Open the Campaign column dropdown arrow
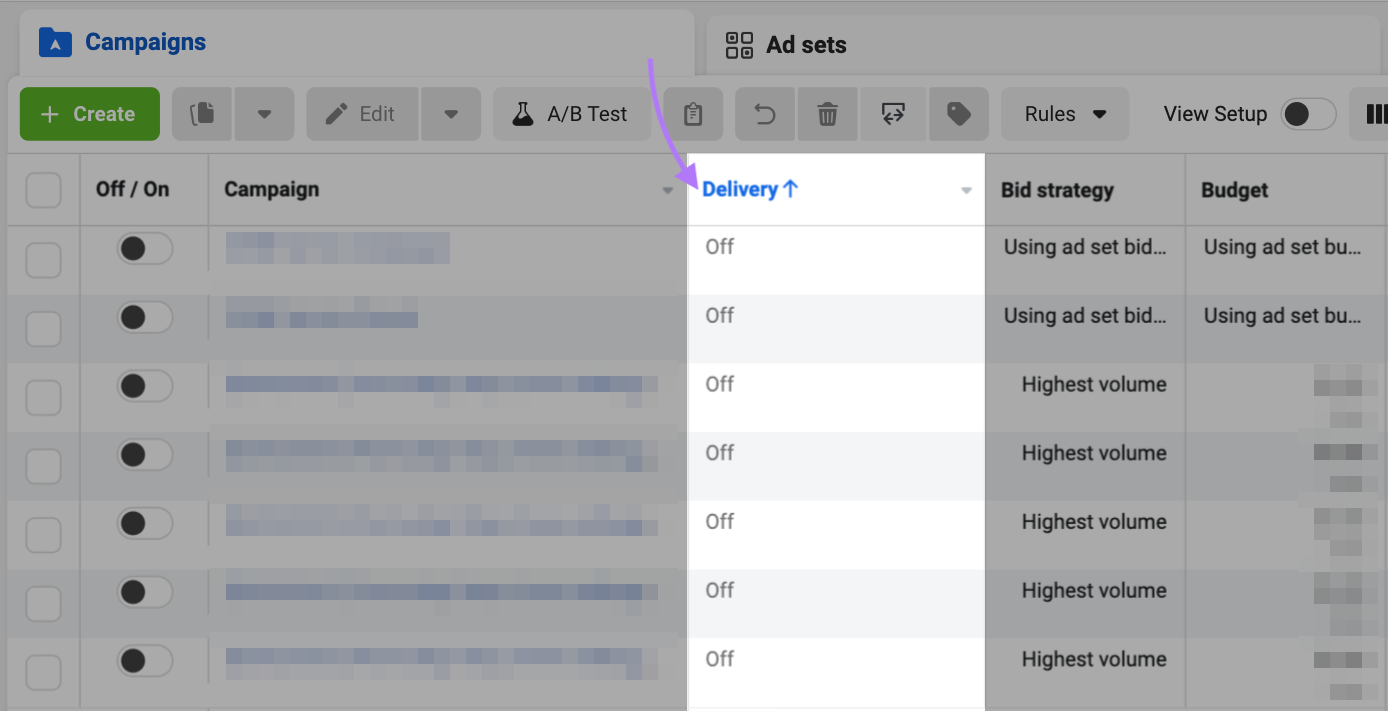 (x=668, y=190)
